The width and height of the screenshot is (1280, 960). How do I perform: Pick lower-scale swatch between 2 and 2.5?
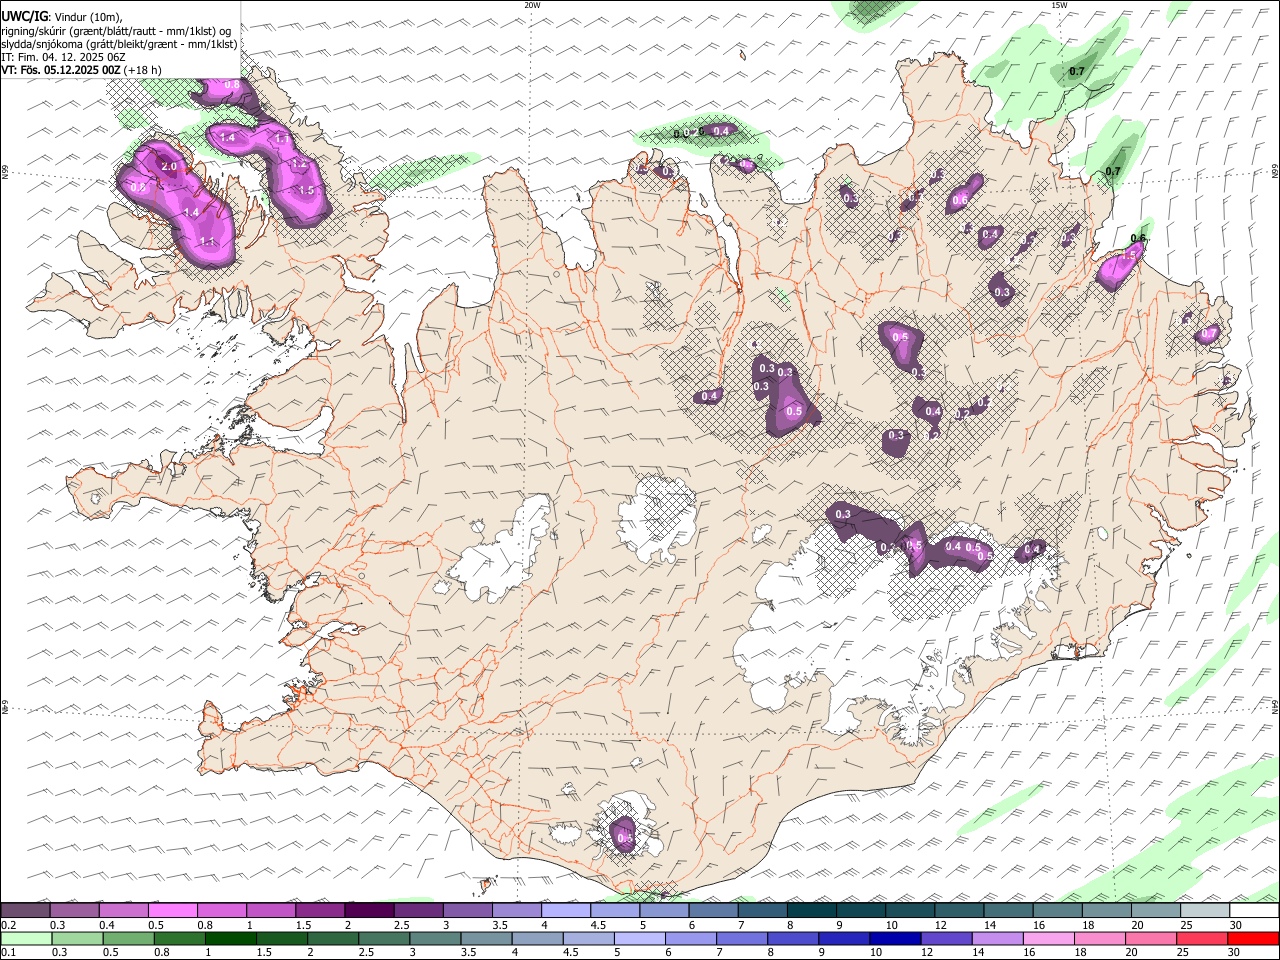point(332,938)
